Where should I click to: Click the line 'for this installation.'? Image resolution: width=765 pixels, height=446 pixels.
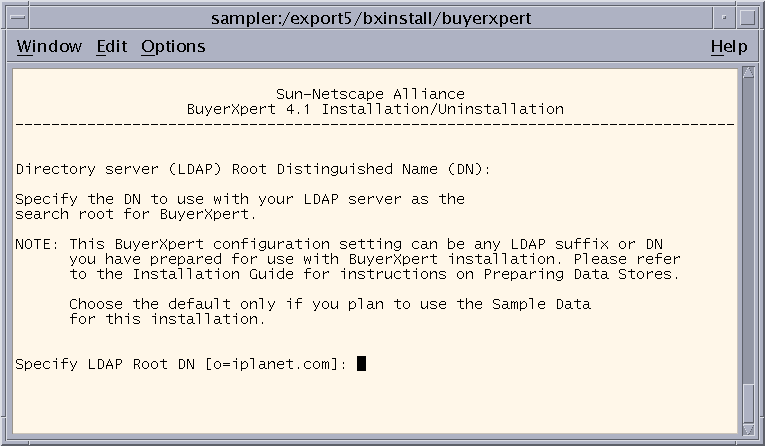pyautogui.click(x=167, y=319)
